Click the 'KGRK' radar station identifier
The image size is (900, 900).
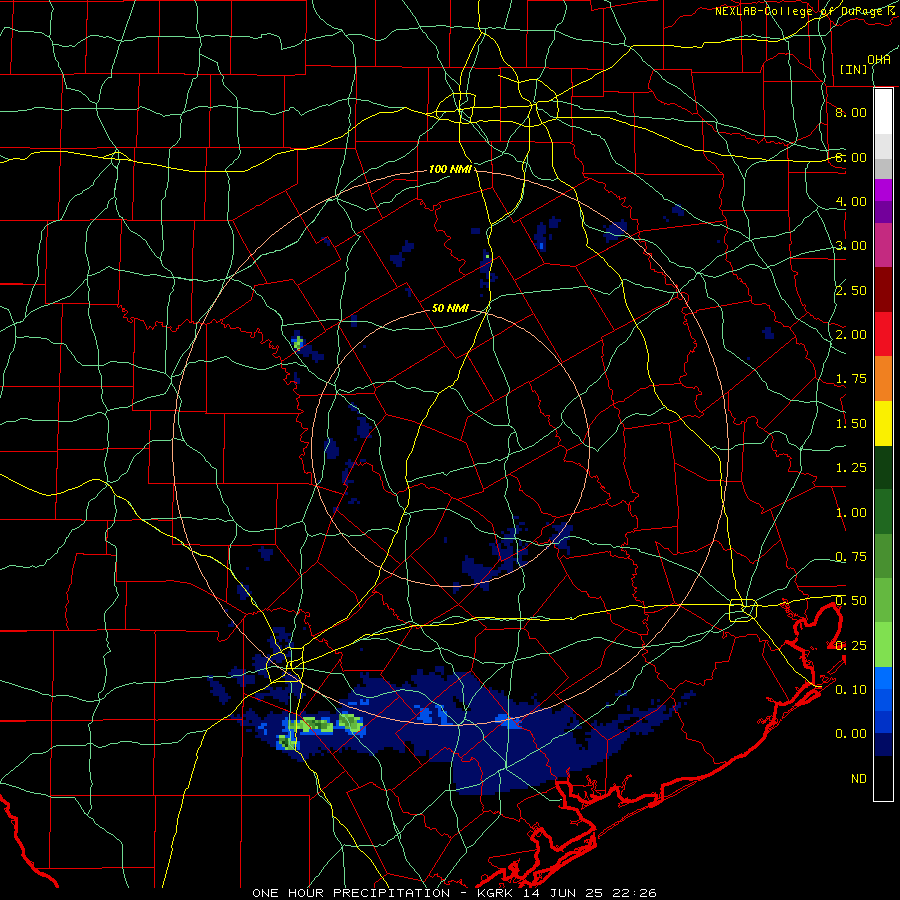click(x=497, y=893)
